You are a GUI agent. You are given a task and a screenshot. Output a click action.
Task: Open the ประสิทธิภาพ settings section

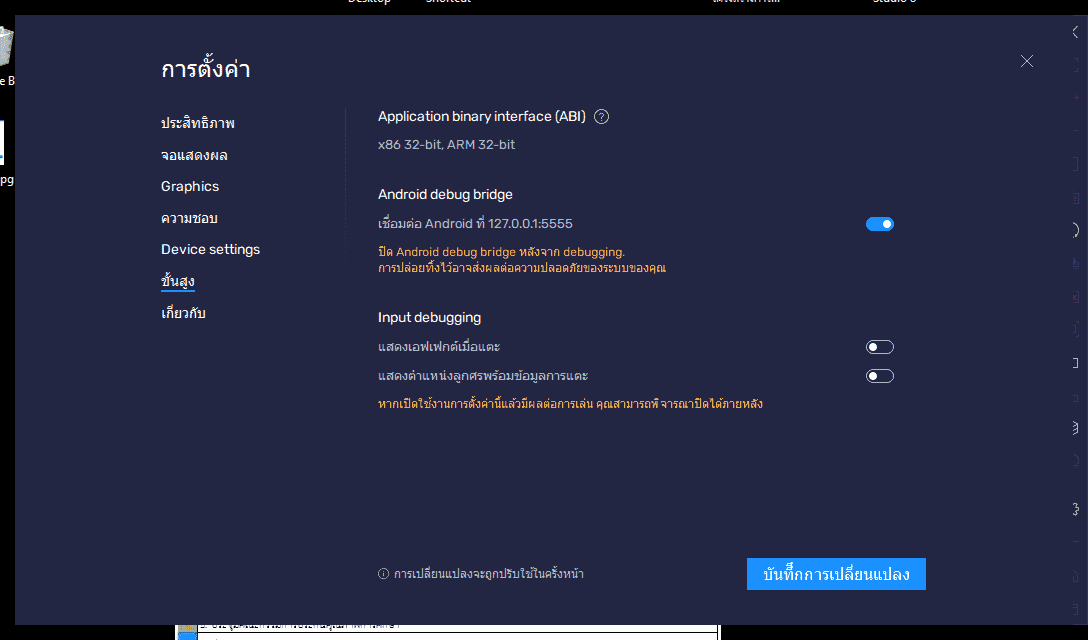click(198, 123)
